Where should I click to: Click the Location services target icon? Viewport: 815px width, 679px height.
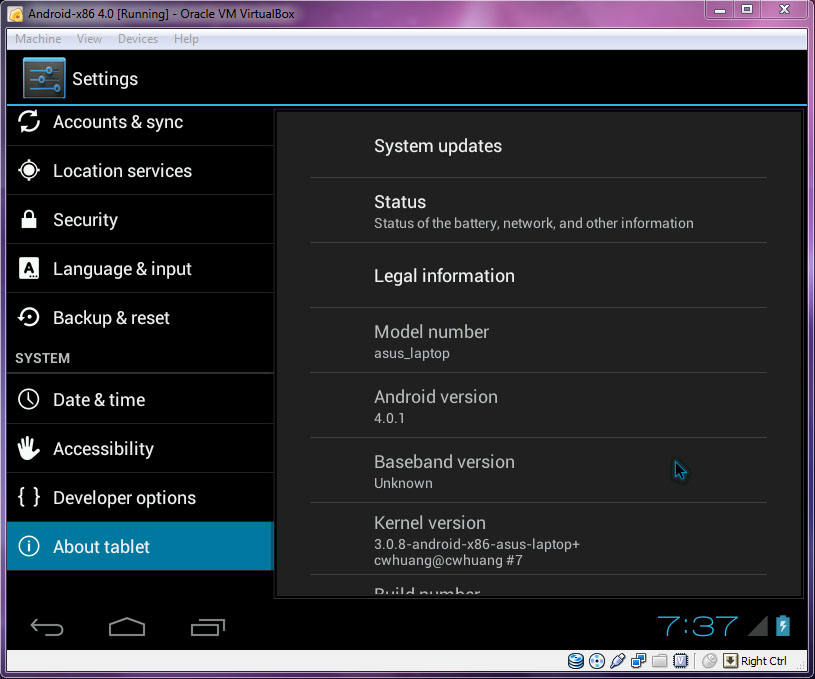click(29, 171)
